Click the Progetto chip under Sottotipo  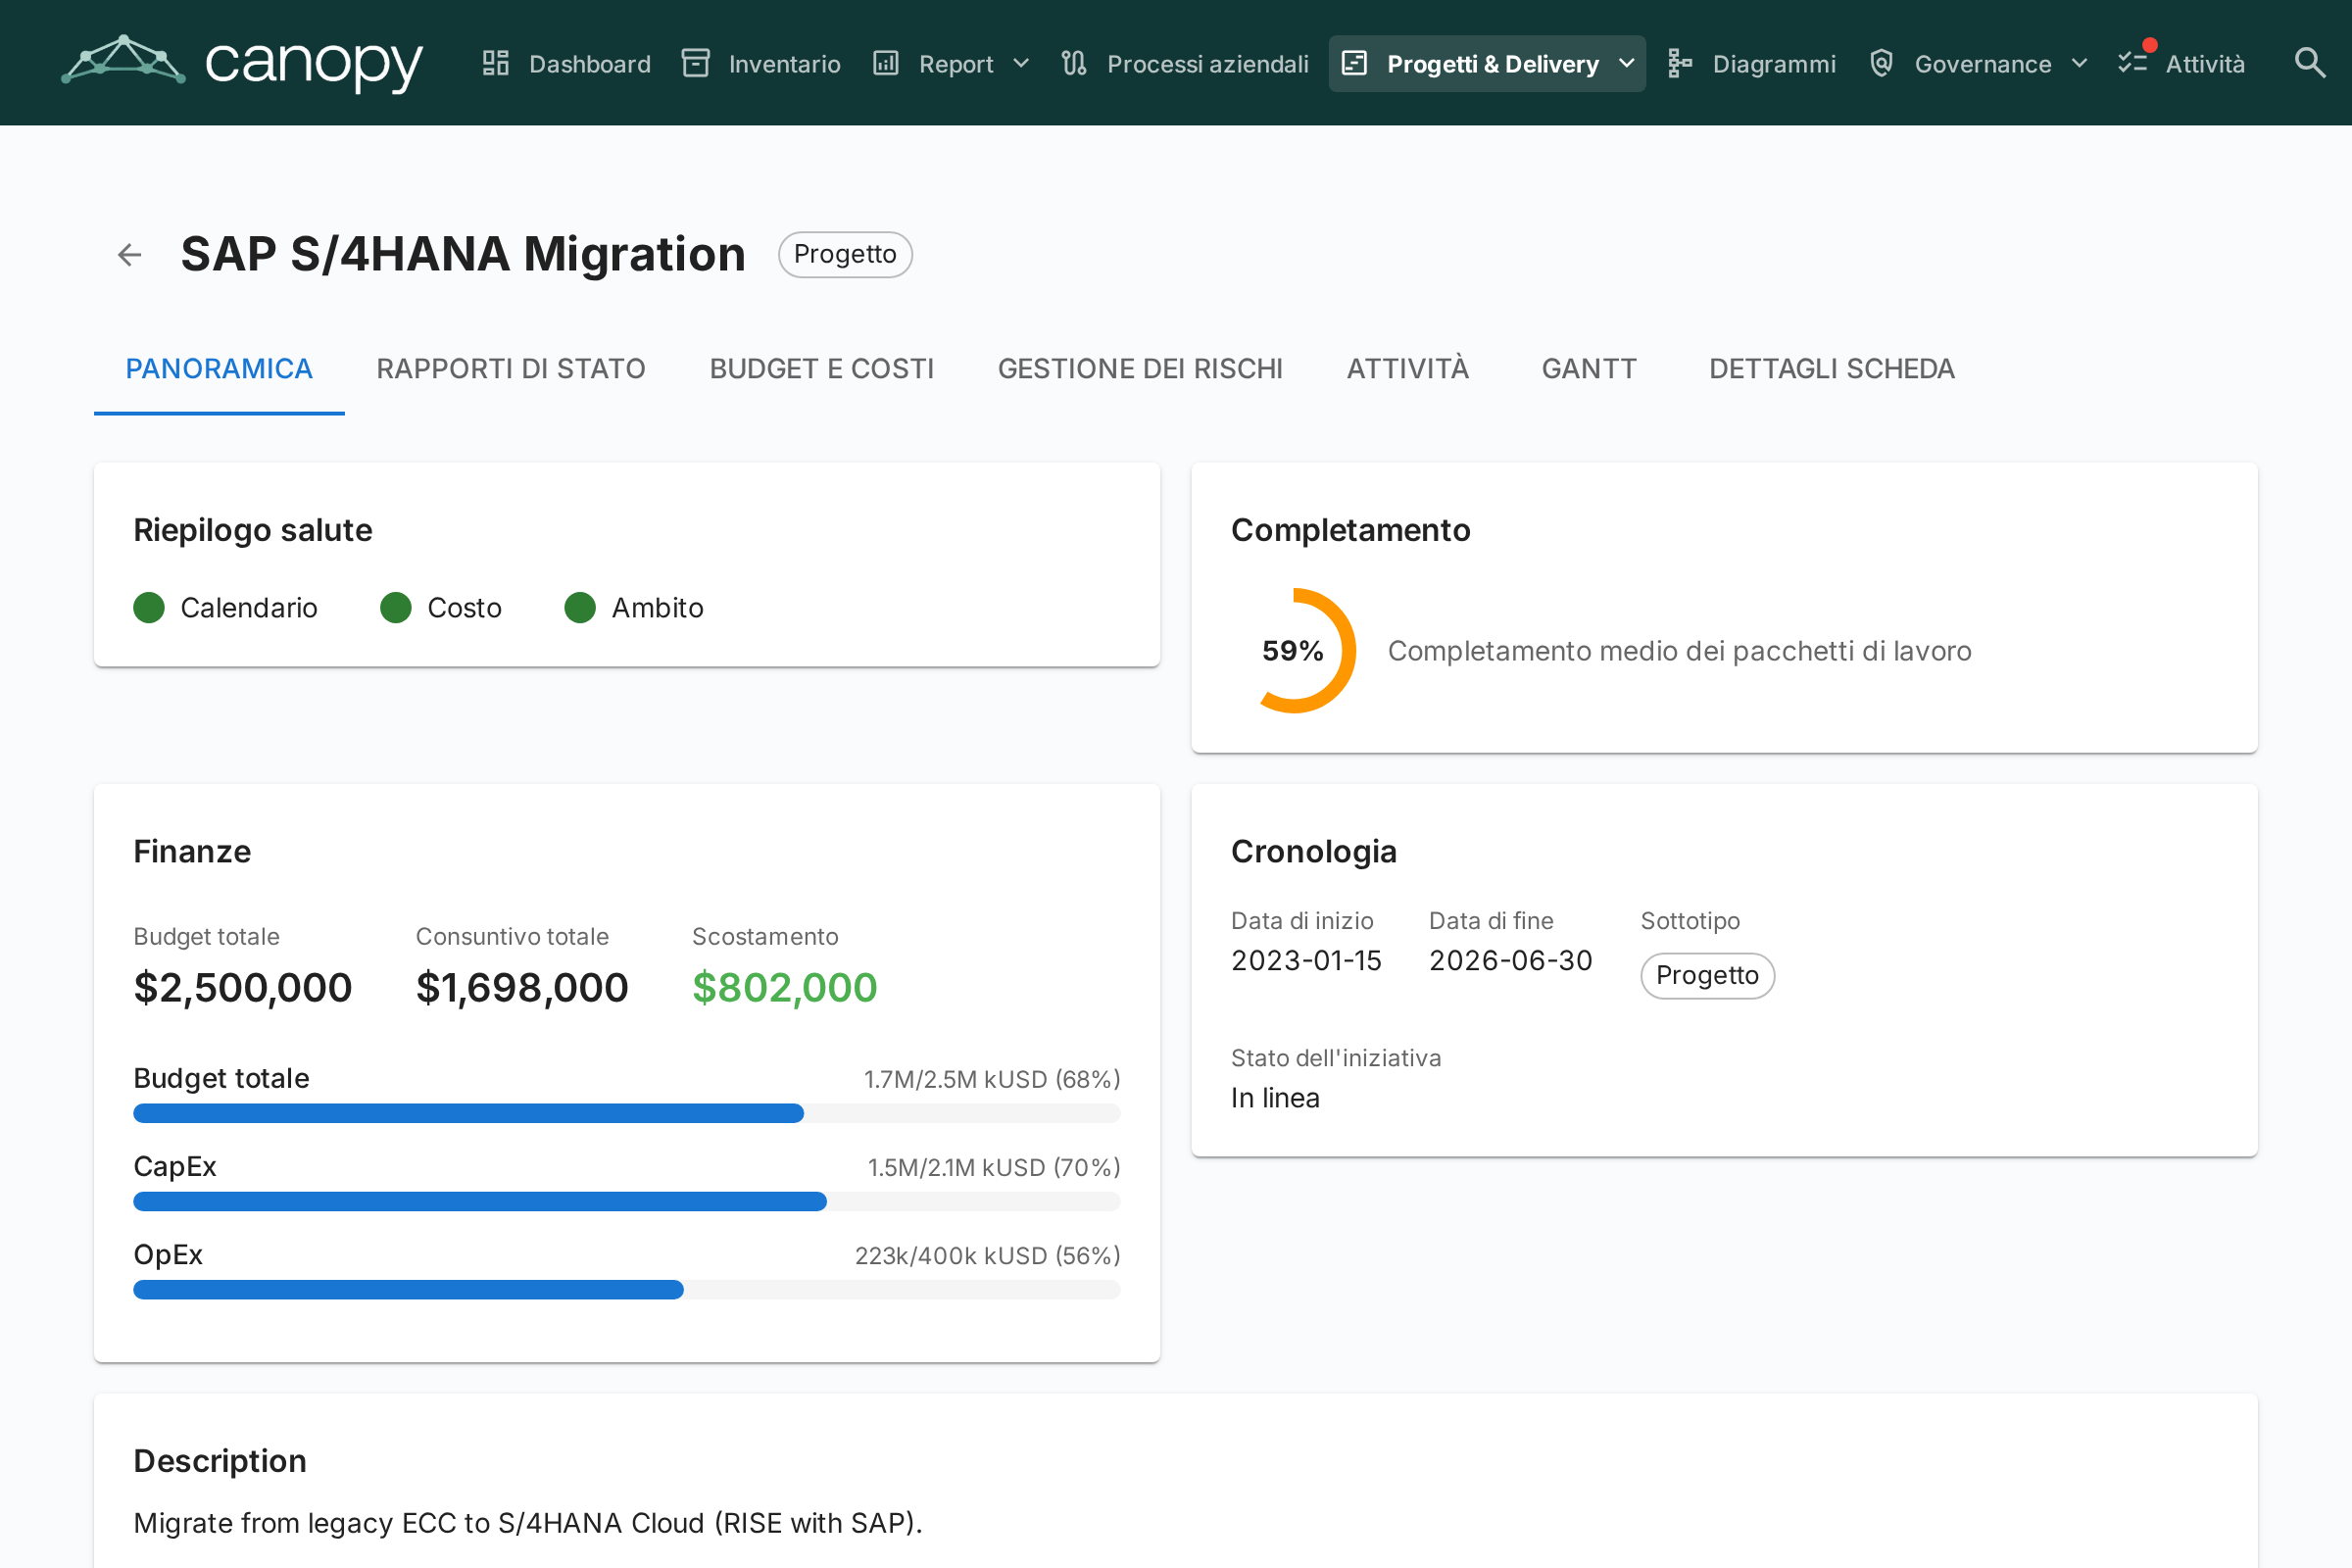tap(1707, 976)
